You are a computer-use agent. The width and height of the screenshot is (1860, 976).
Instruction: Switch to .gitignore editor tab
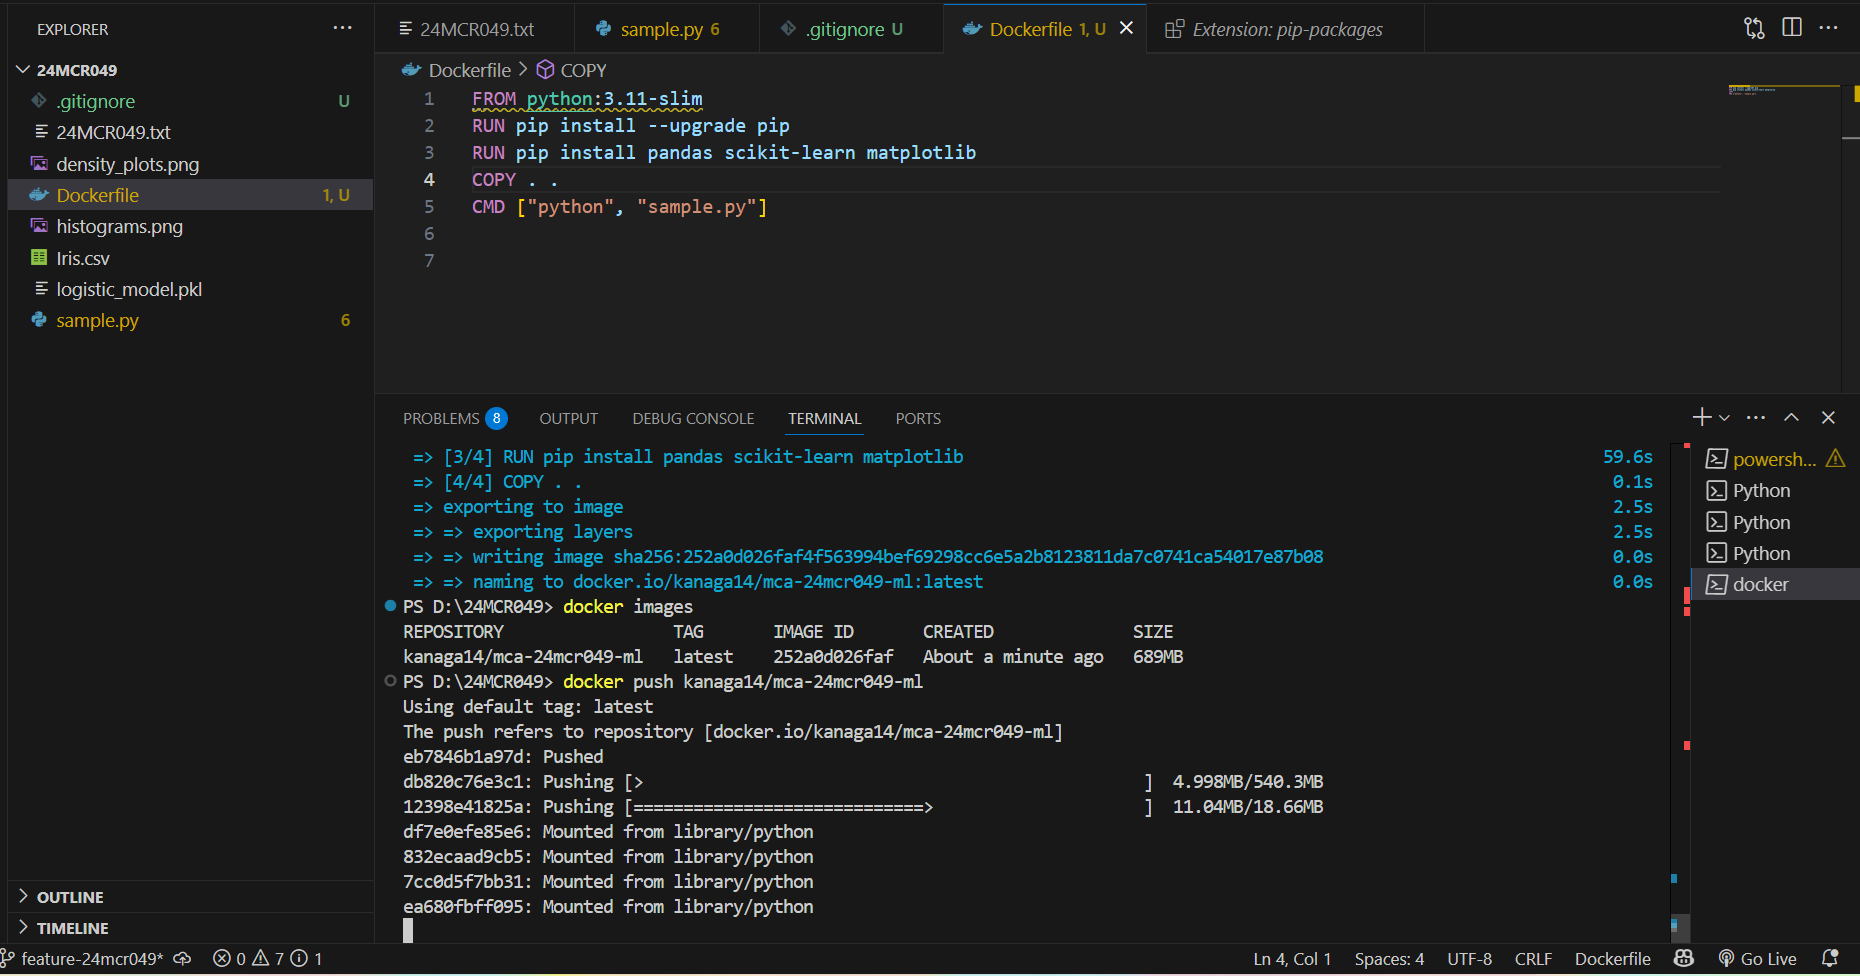(851, 29)
